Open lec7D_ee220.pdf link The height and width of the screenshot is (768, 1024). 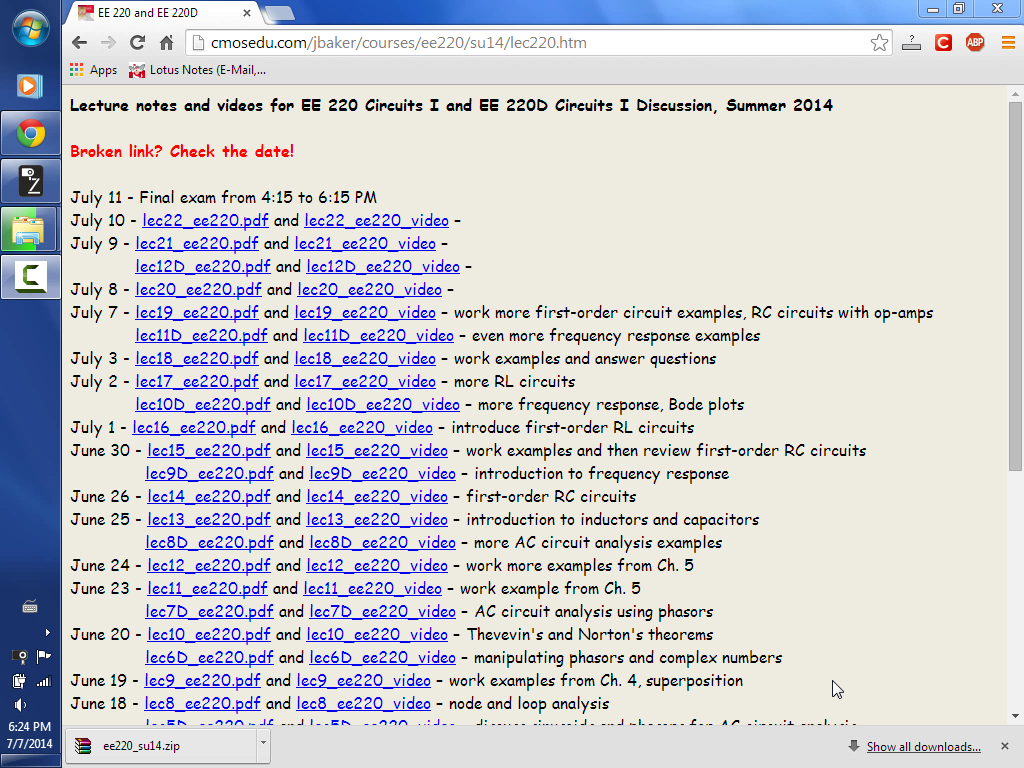210,611
